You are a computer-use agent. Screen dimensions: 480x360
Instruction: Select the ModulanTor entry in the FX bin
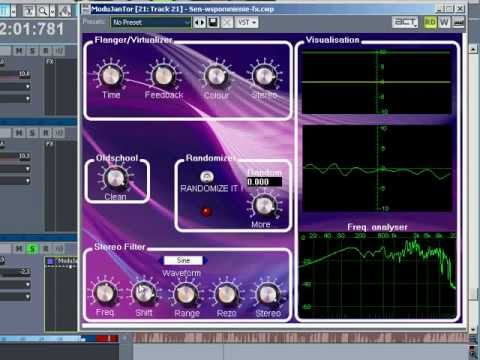62,261
